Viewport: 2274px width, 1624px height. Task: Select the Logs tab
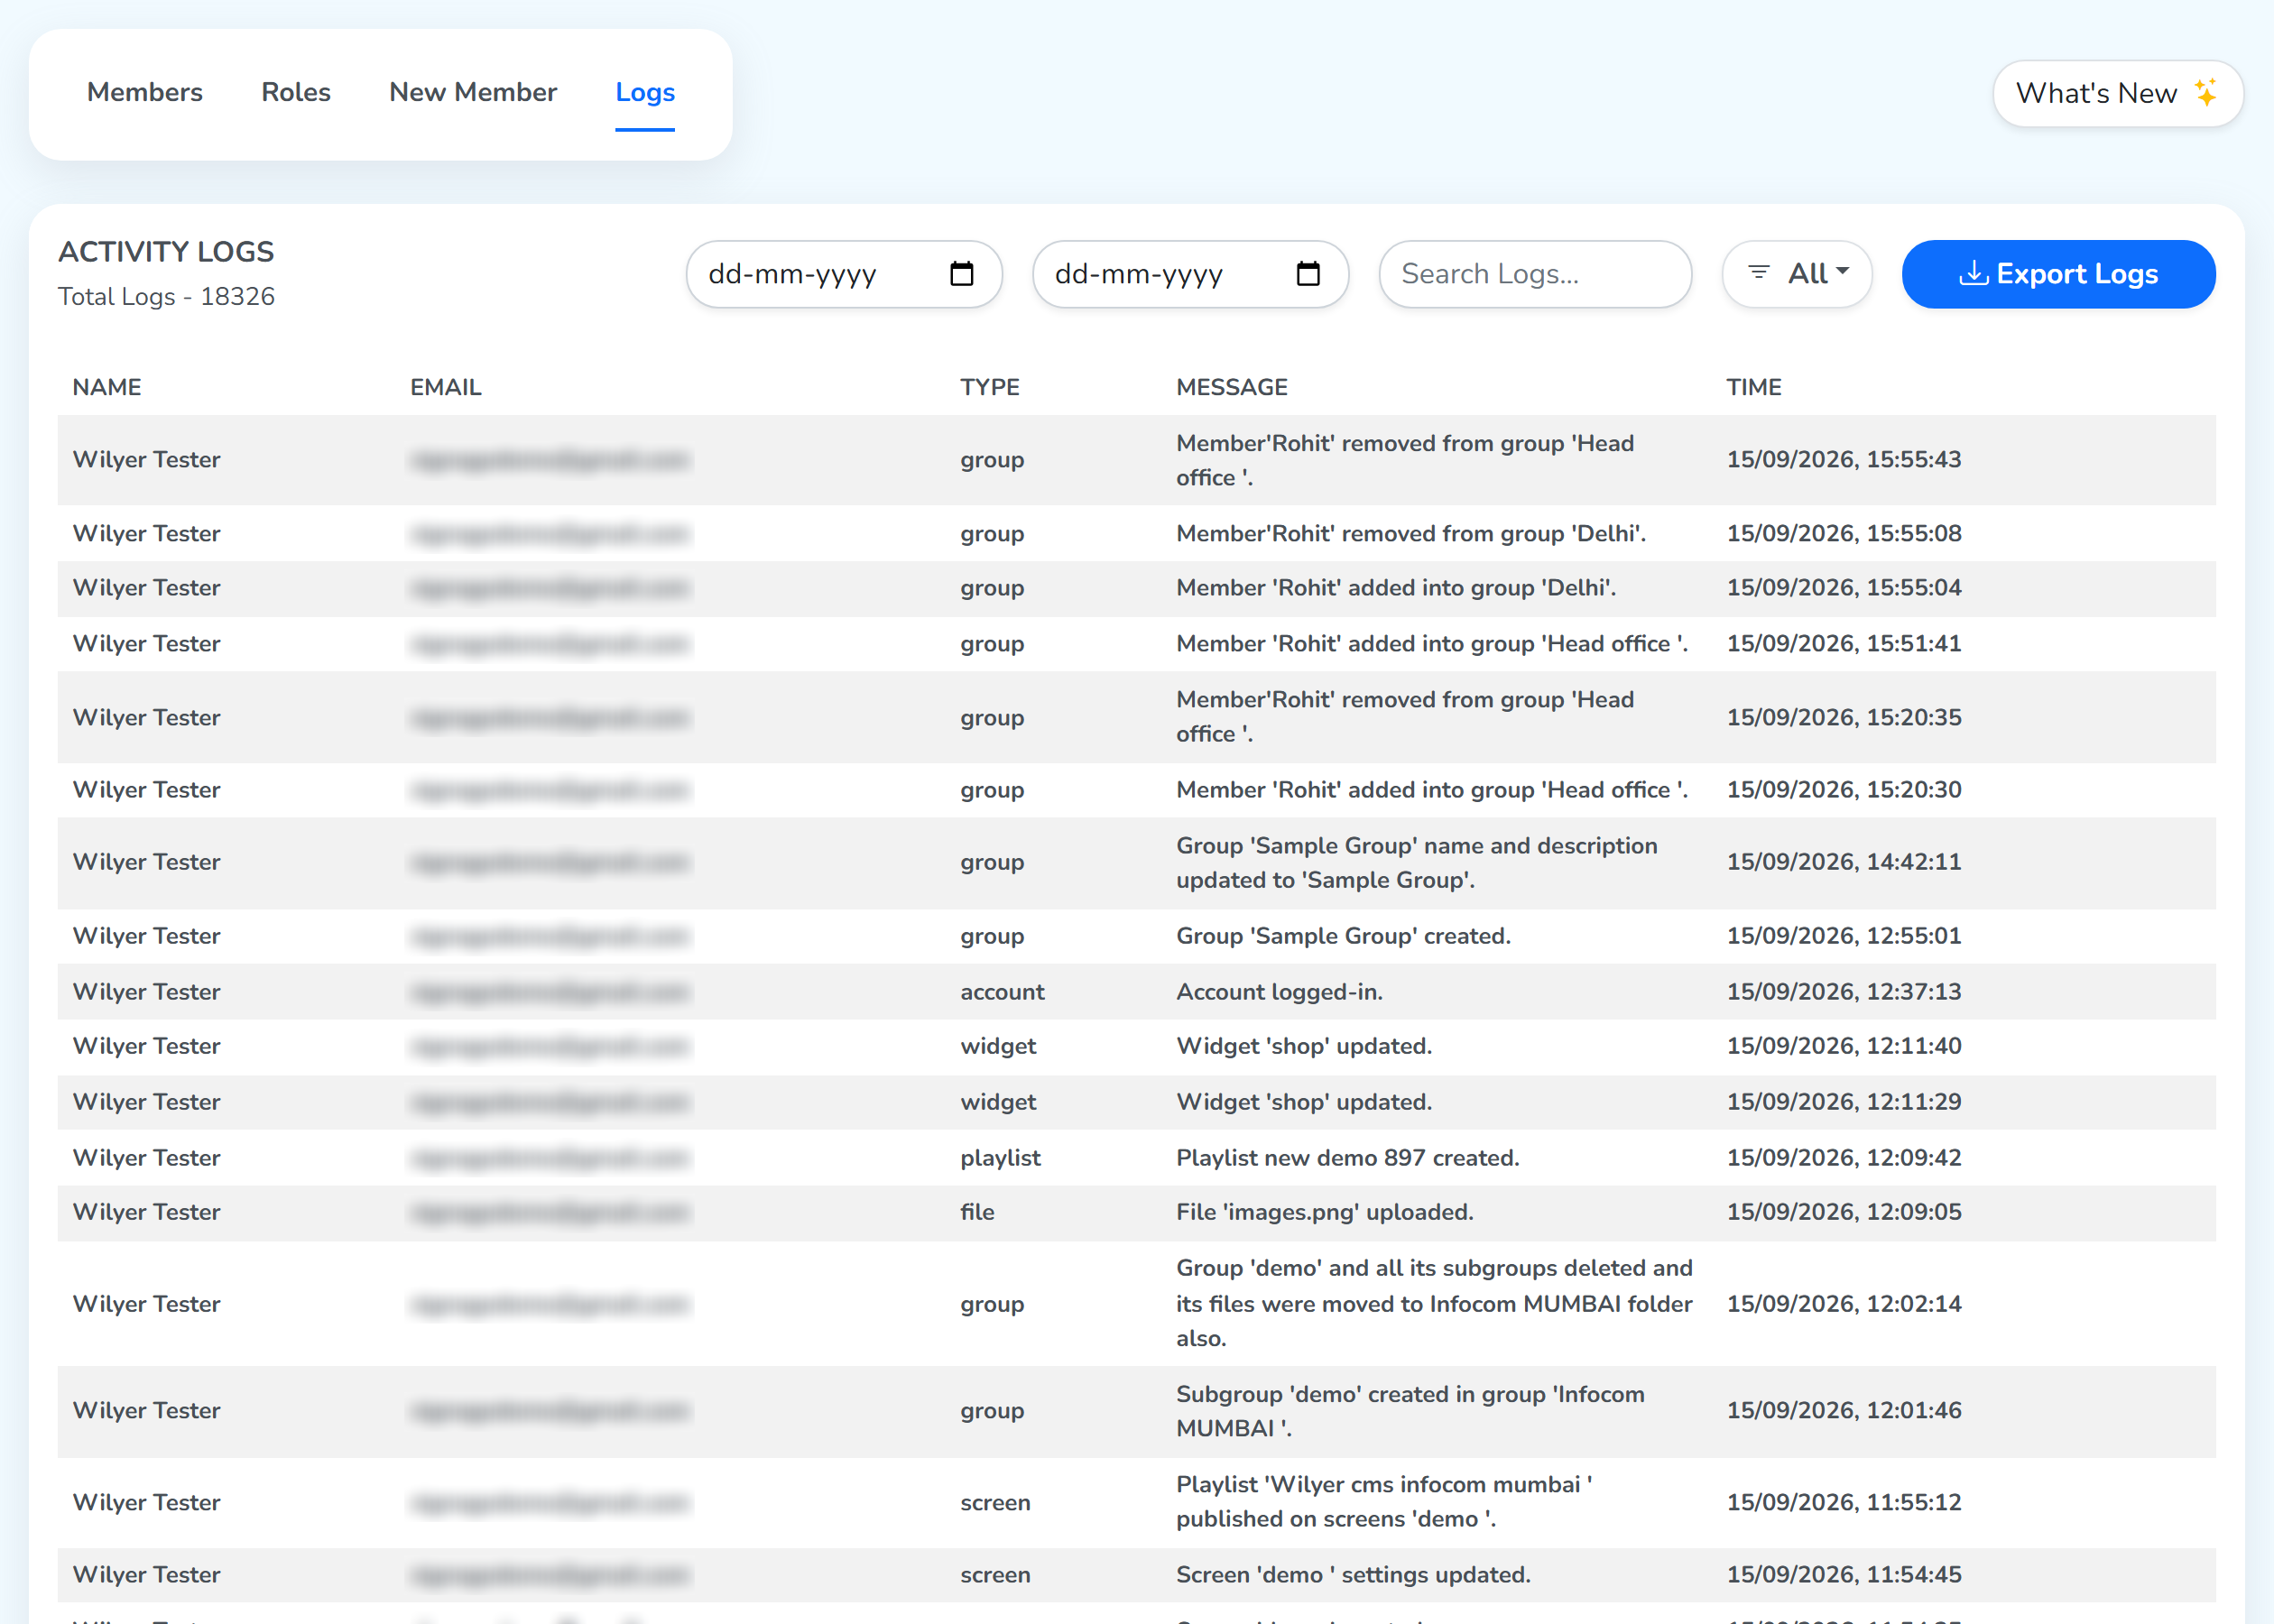click(x=645, y=92)
